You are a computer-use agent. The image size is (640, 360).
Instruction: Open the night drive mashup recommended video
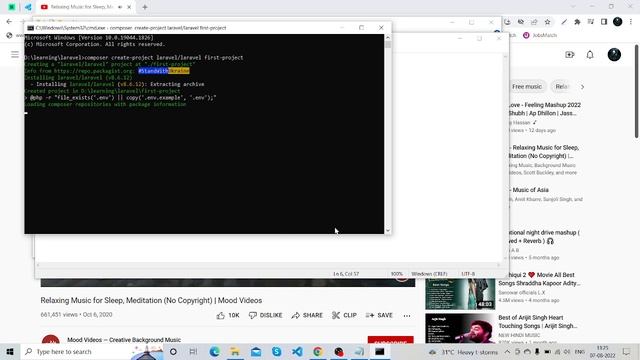544,237
